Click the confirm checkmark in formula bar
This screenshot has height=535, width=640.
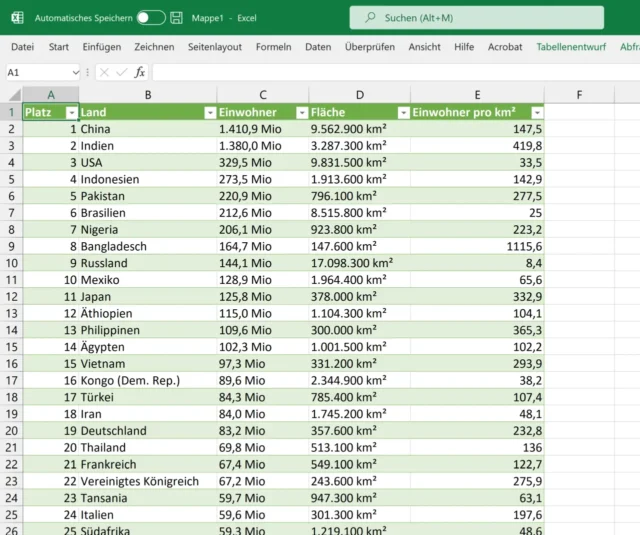click(122, 72)
